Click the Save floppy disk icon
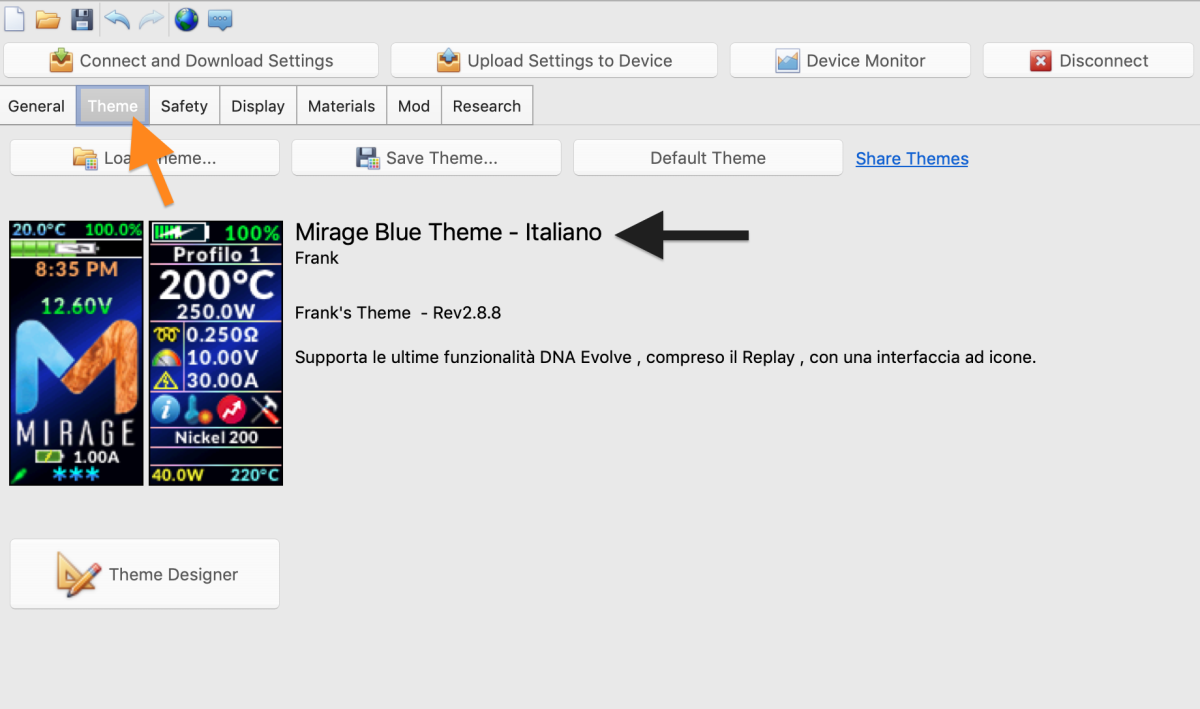 click(82, 19)
